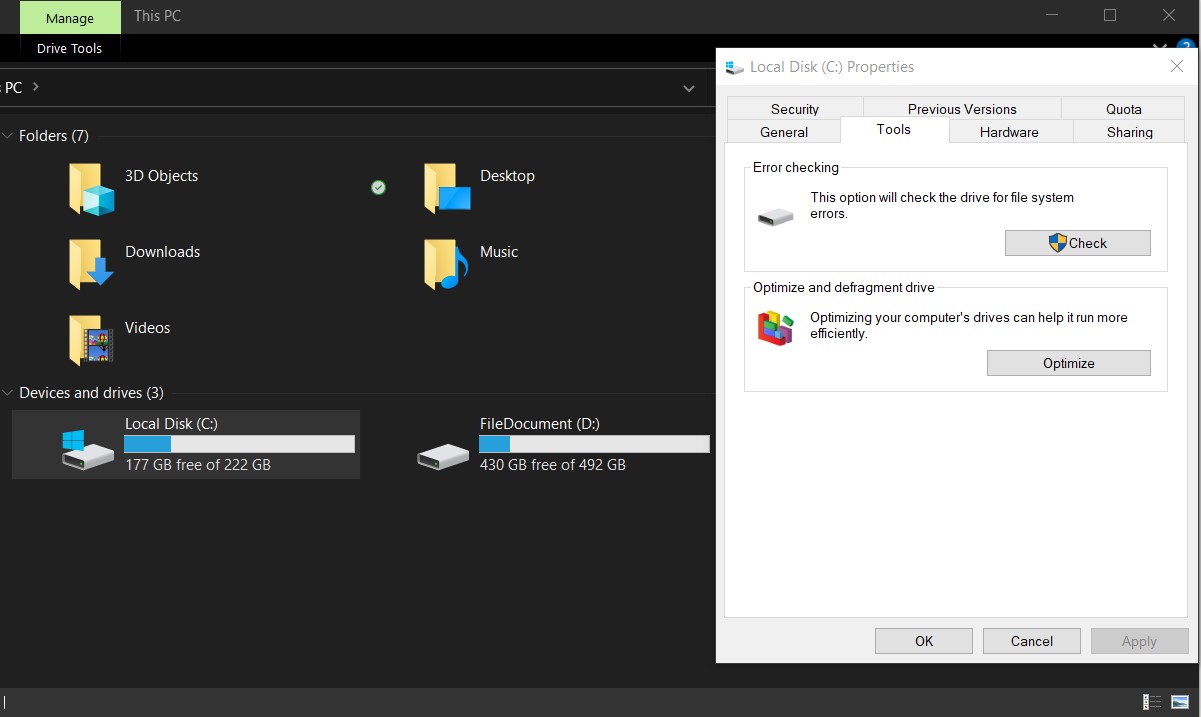
Task: Click the Local Disk (C:) drive icon
Action: [88, 448]
